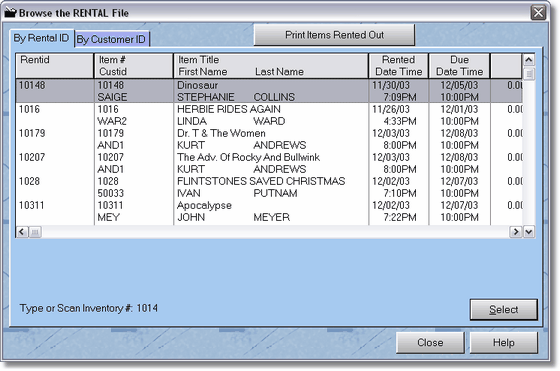Click FLINTSTONES SAVED CHRISTMAS title
The height and width of the screenshot is (371, 560).
click(261, 181)
